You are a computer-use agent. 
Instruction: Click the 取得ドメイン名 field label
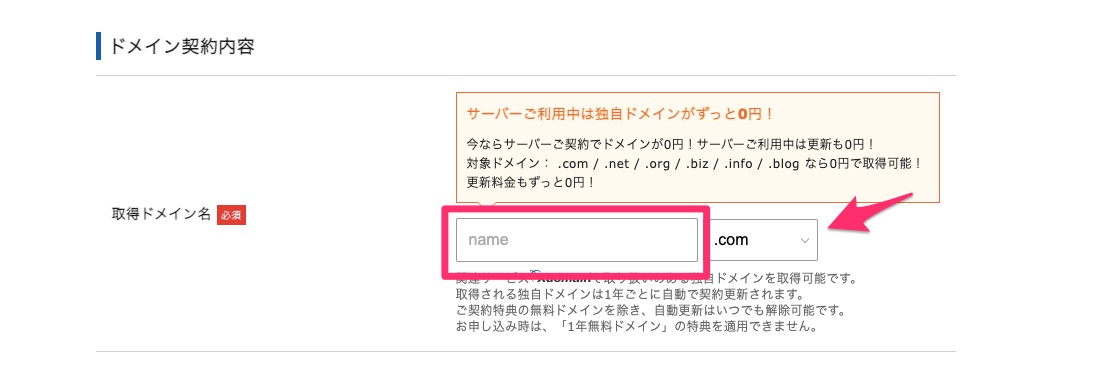[162, 214]
